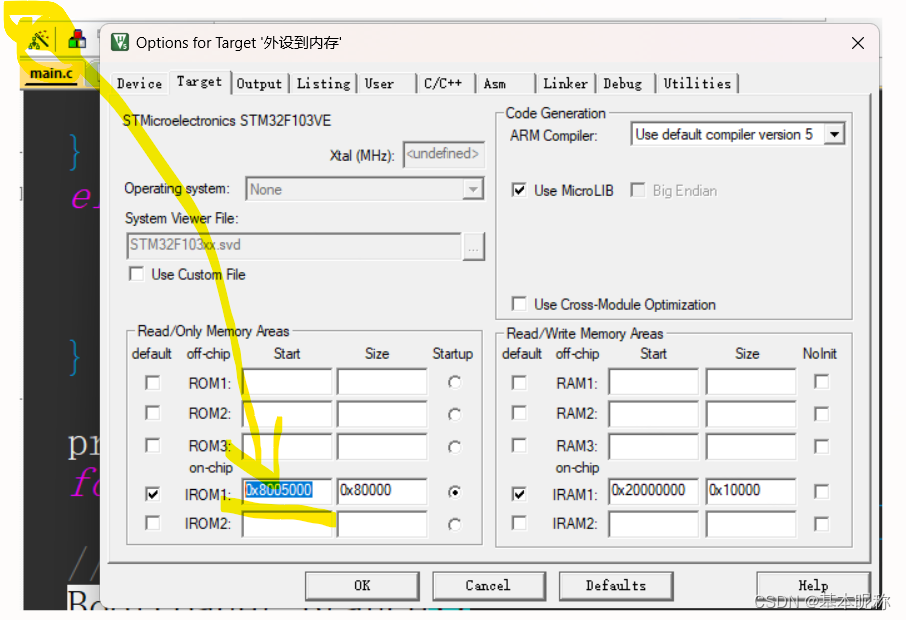This screenshot has width=906, height=620.
Task: Open the Utilities tab
Action: [x=697, y=84]
